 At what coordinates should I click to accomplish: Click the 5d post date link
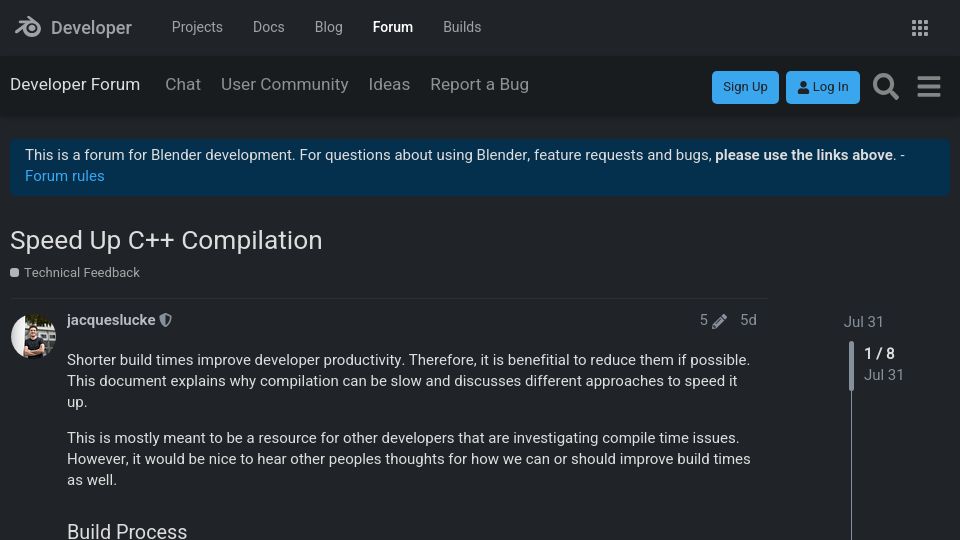click(748, 320)
